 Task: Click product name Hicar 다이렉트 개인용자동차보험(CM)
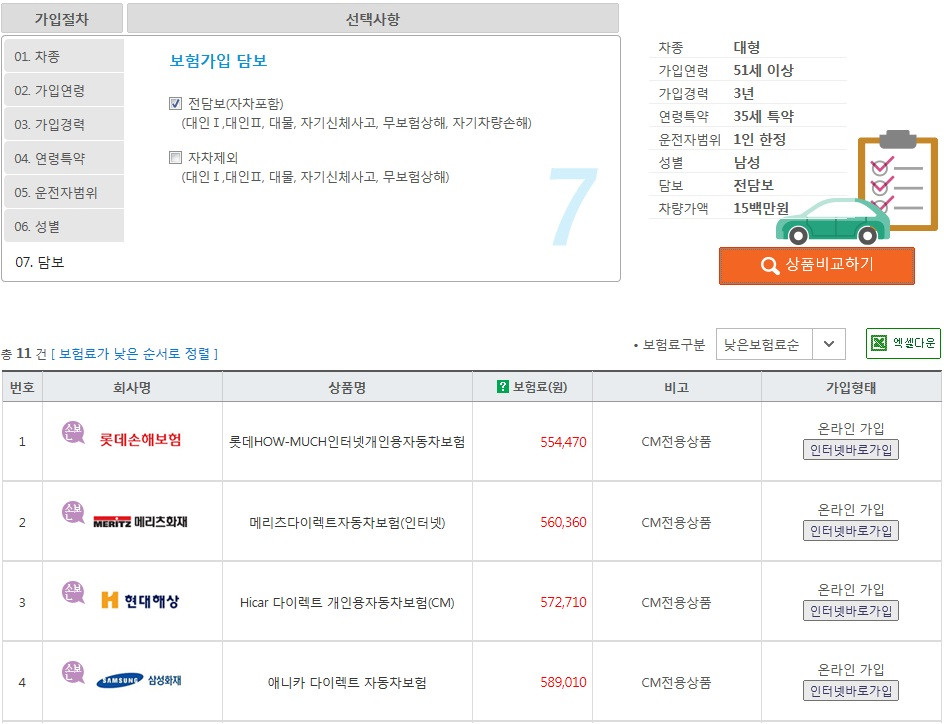(x=347, y=602)
